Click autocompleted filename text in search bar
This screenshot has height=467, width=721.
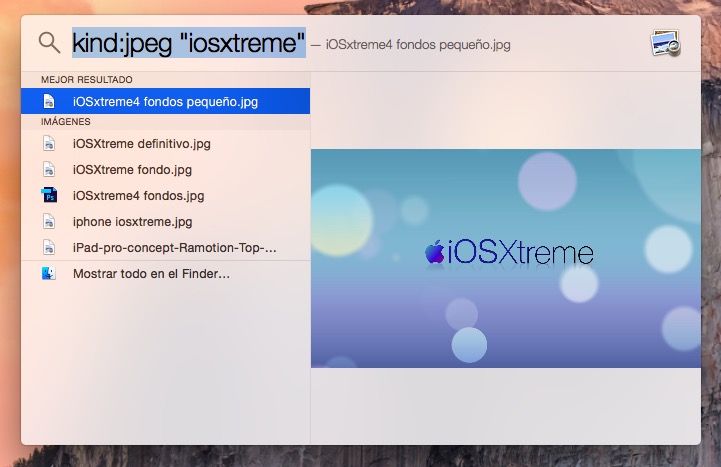(418, 45)
